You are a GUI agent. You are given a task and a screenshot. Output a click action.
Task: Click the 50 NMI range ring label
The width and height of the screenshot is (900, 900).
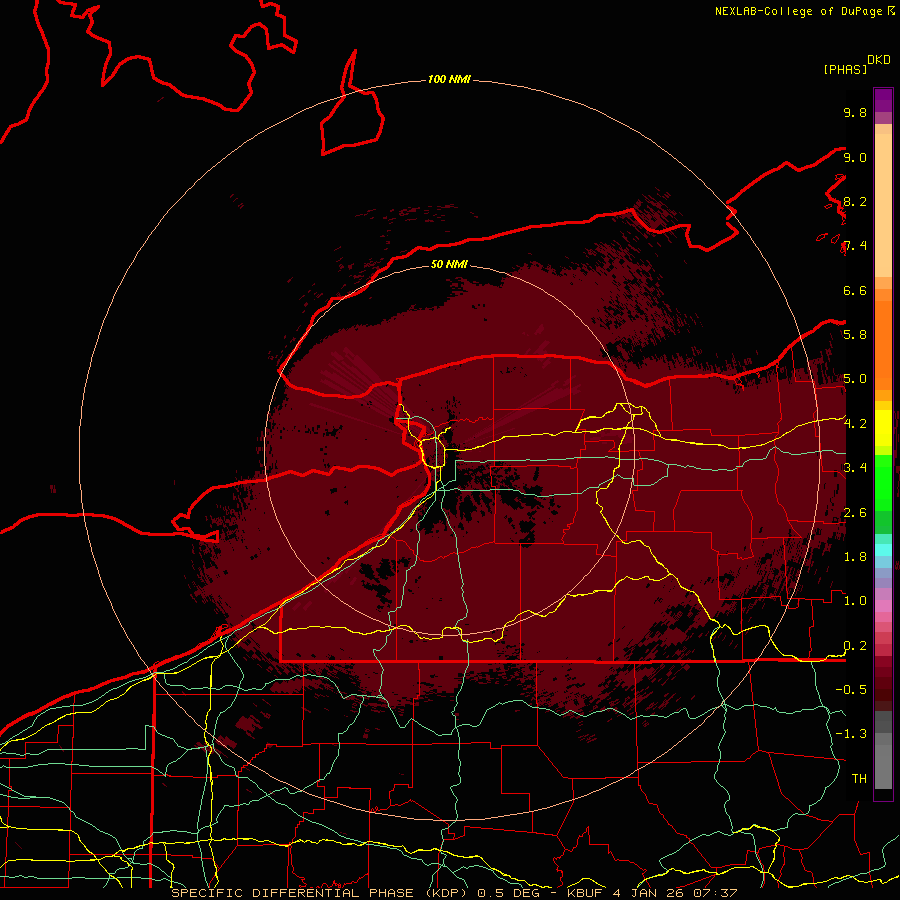tap(449, 264)
